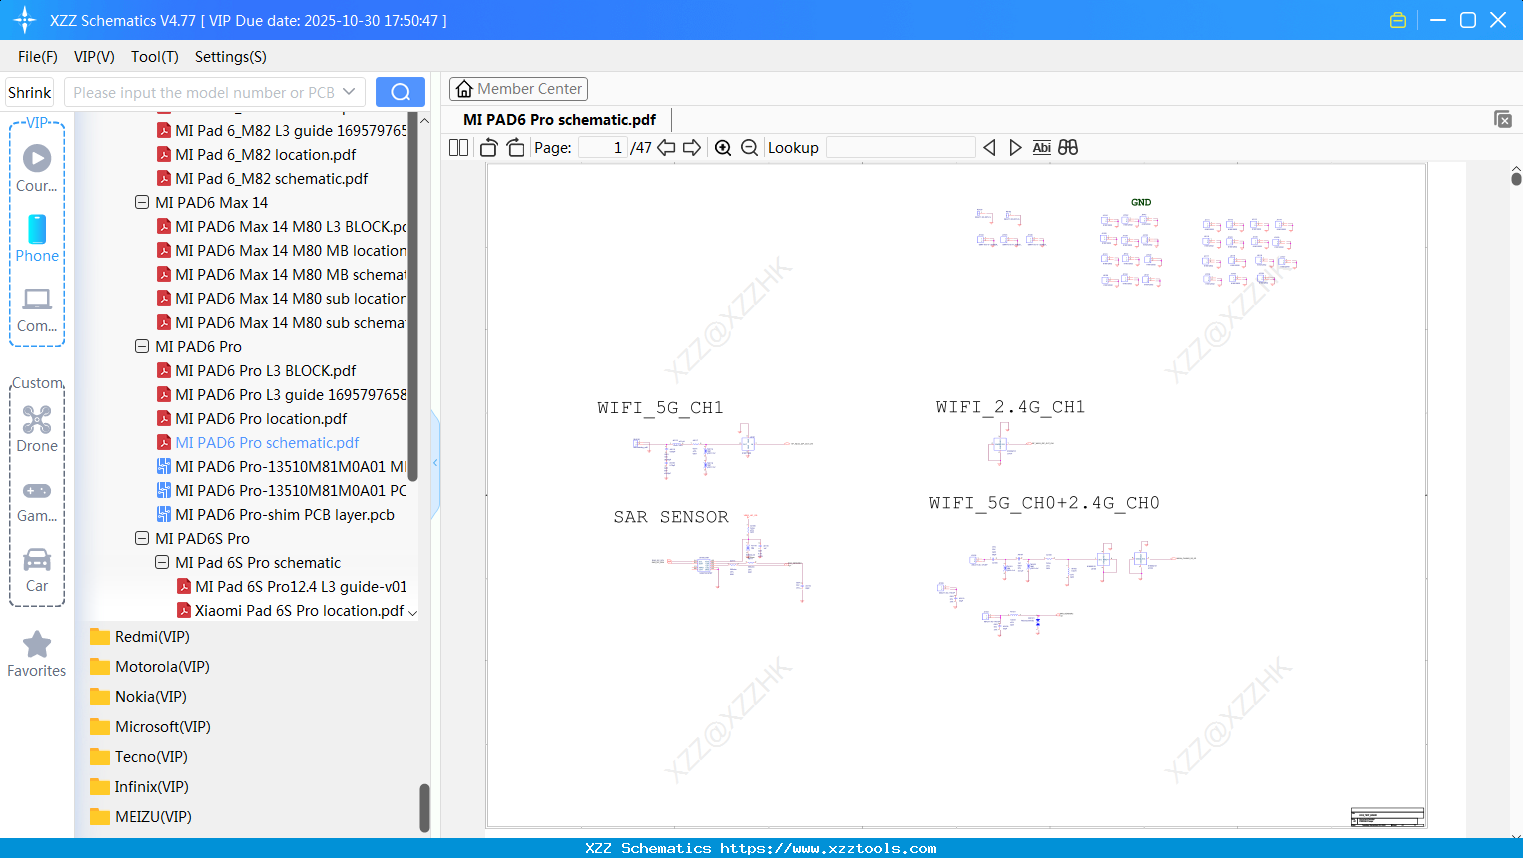Jump to the next lookup result
This screenshot has width=1523, height=858.
[1015, 148]
